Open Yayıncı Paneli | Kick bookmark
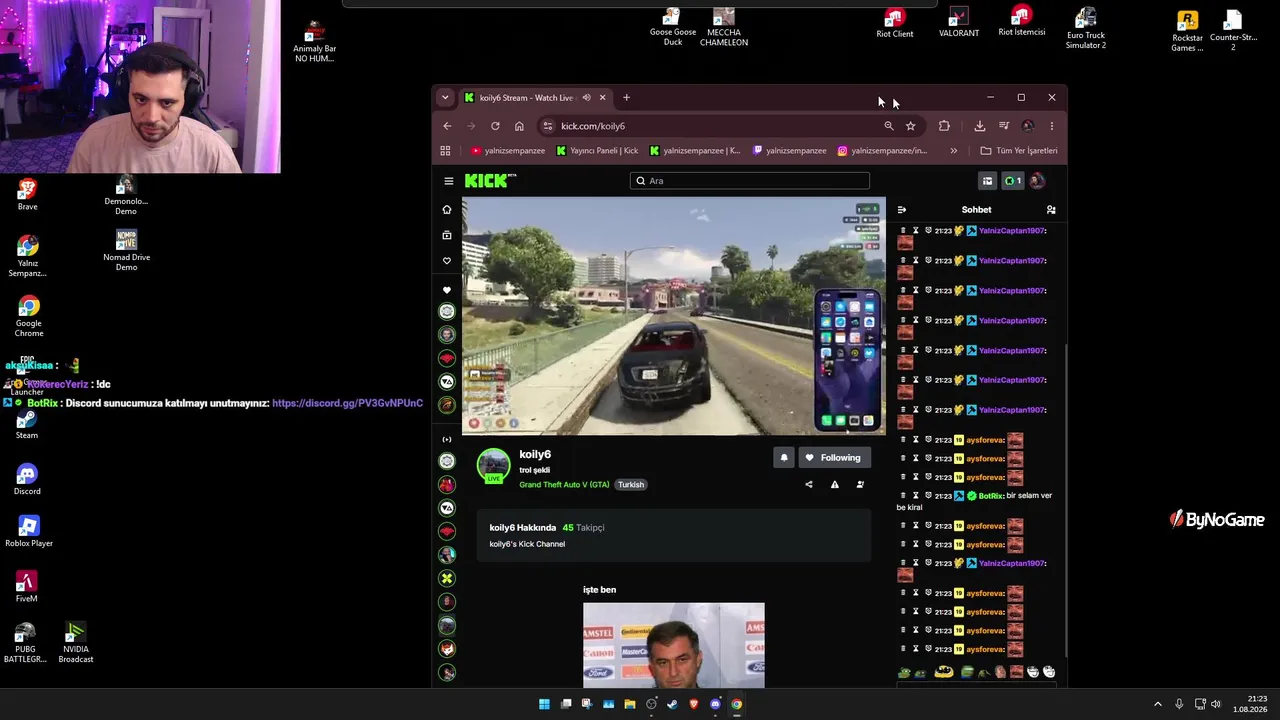This screenshot has height=720, width=1280. 597,151
